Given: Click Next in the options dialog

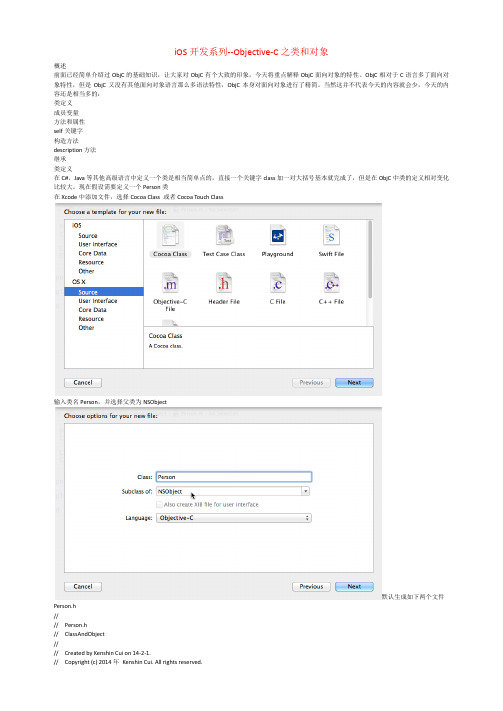Looking at the screenshot, I should point(354,587).
